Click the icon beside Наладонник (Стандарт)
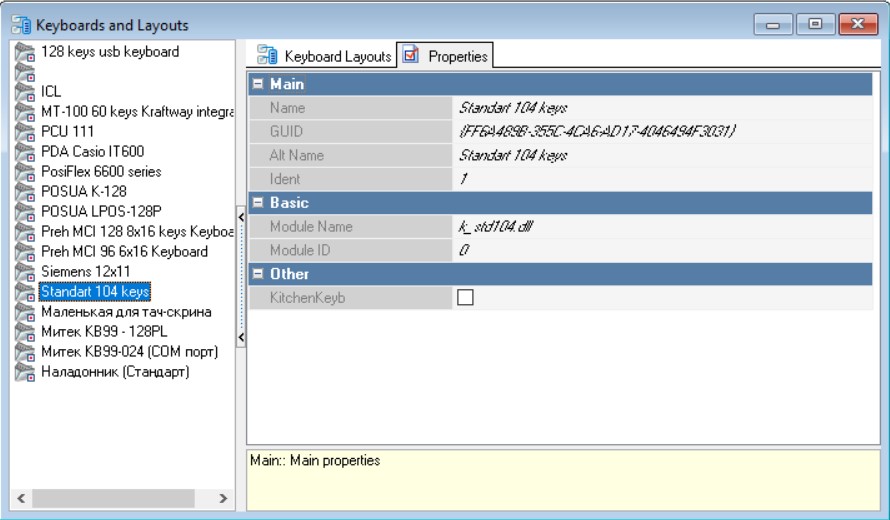Image resolution: width=890 pixels, height=520 pixels. pos(25,371)
